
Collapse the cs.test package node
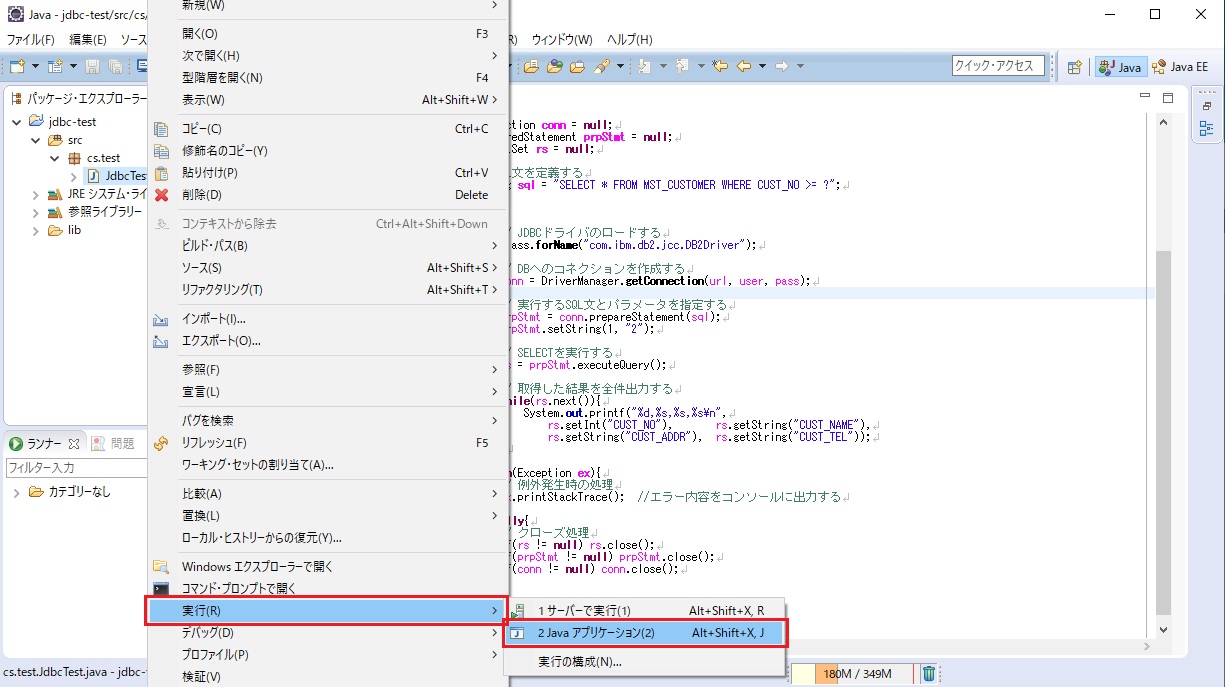tap(55, 158)
